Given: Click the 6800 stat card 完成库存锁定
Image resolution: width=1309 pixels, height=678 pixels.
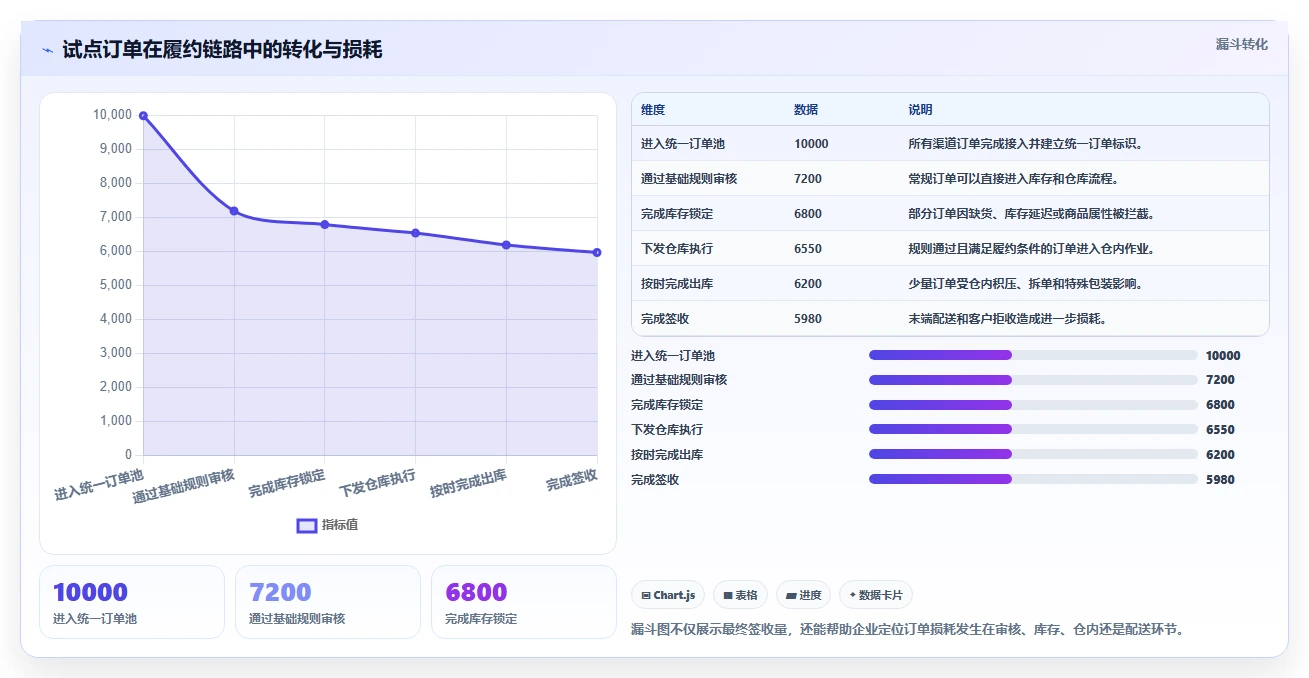Looking at the screenshot, I should (x=524, y=602).
